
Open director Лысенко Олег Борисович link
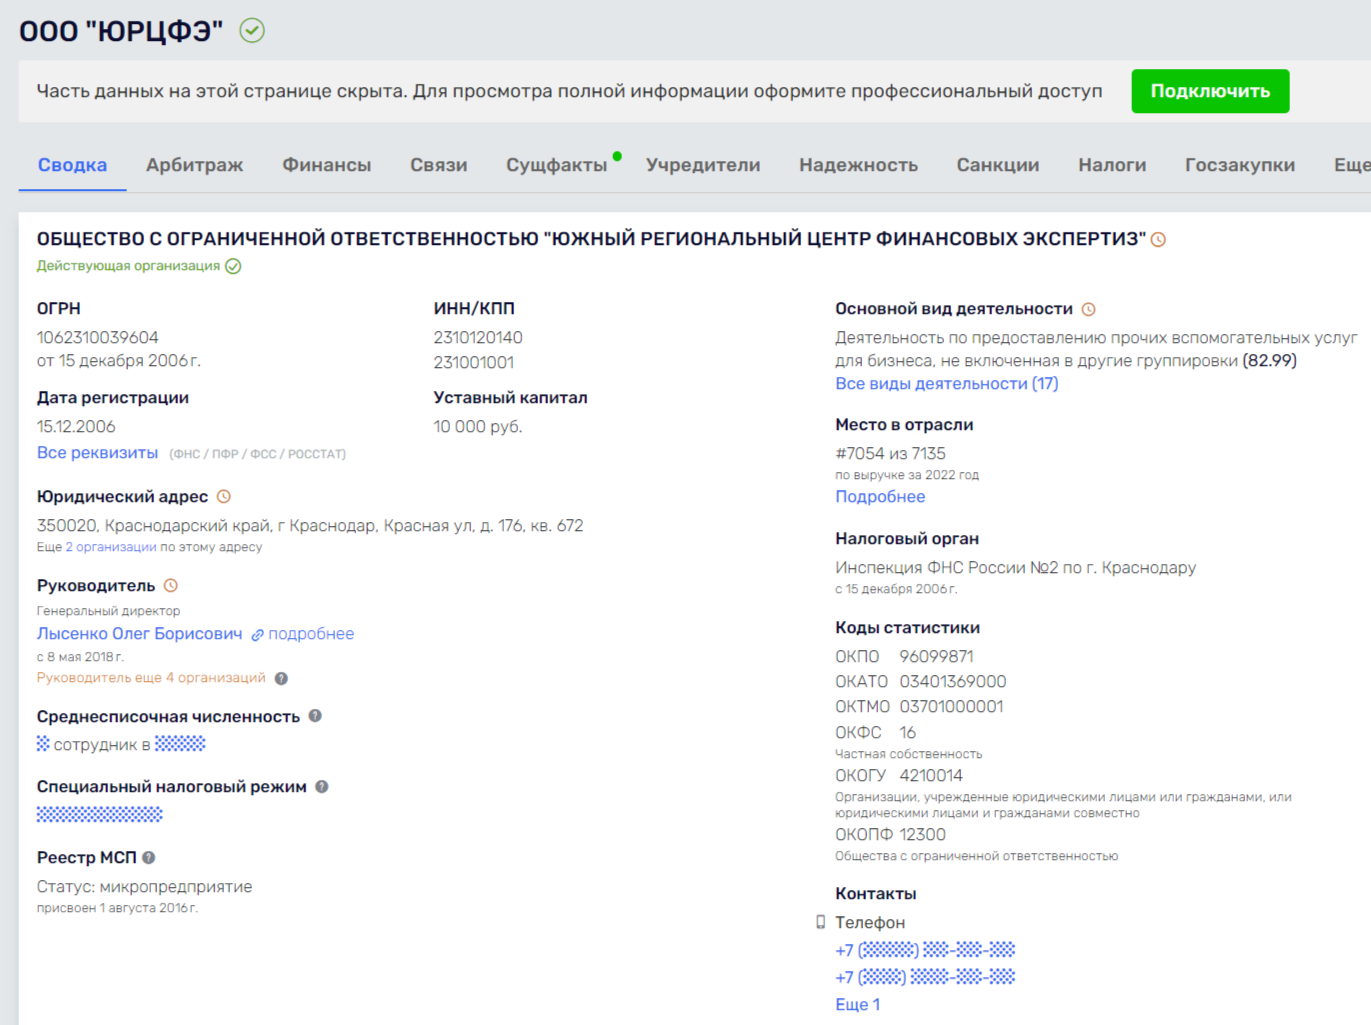pyautogui.click(x=140, y=634)
